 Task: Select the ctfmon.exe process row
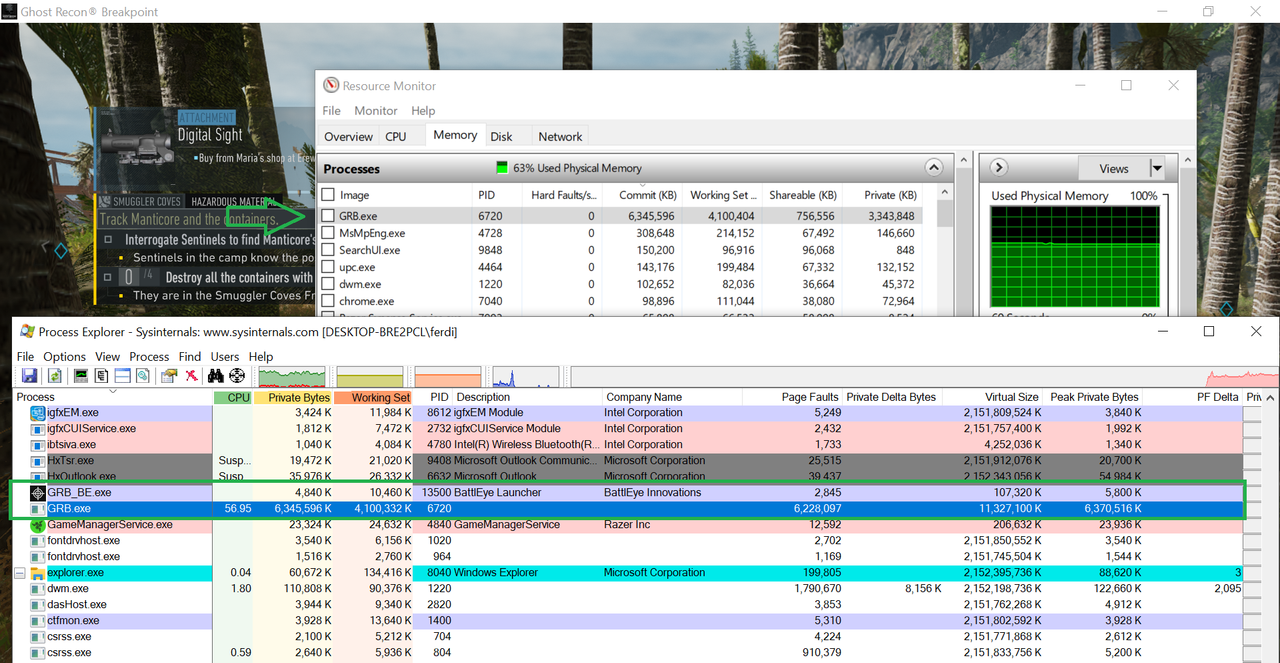(x=628, y=621)
